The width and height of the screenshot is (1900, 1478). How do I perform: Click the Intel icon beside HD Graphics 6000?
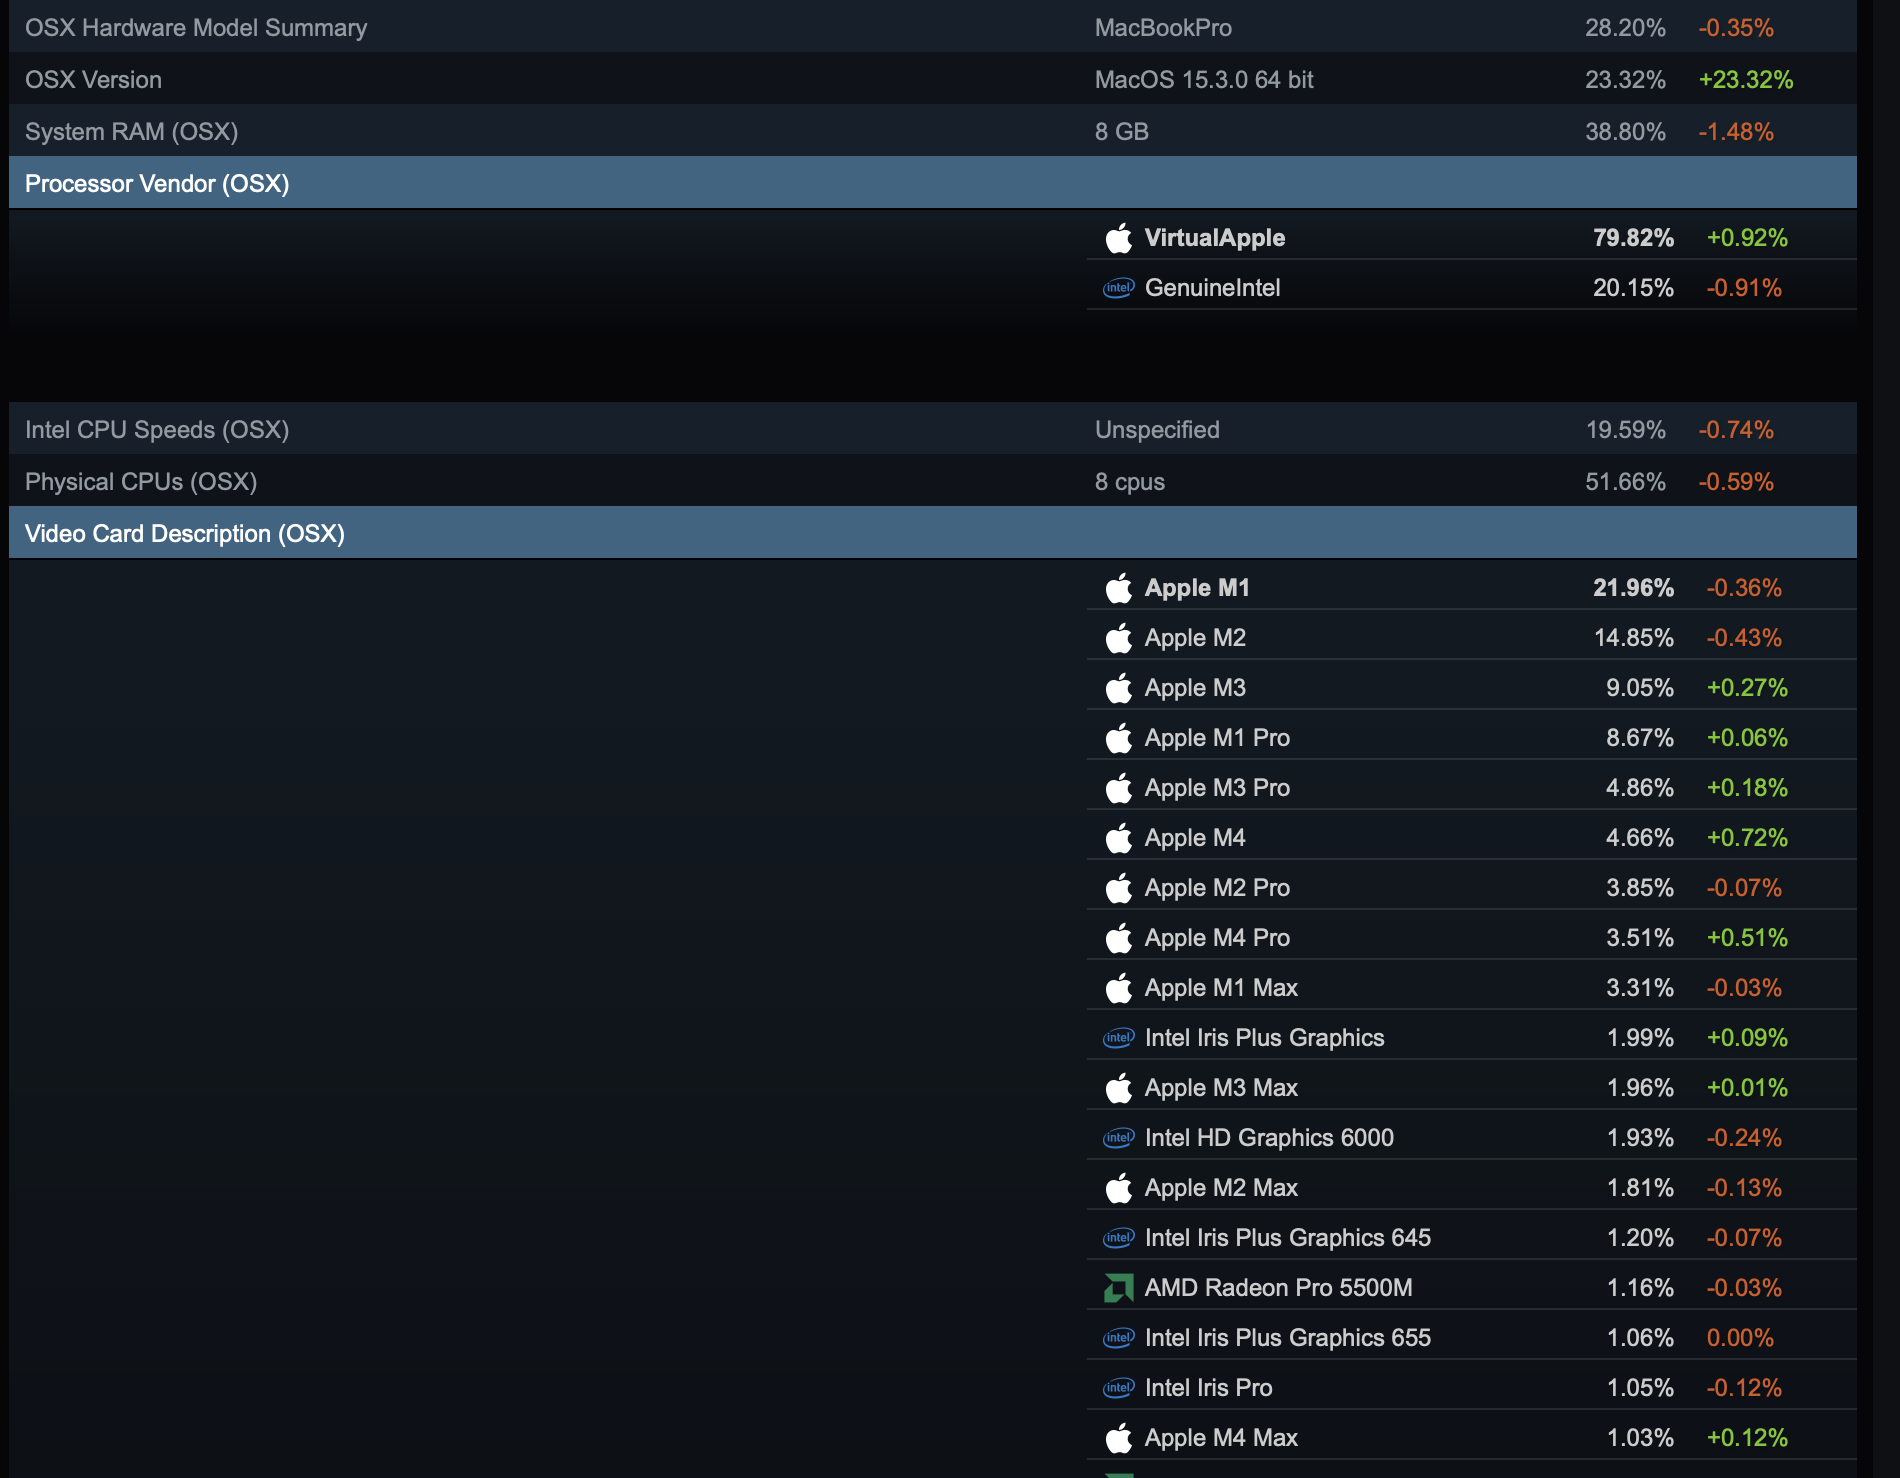(x=1119, y=1138)
